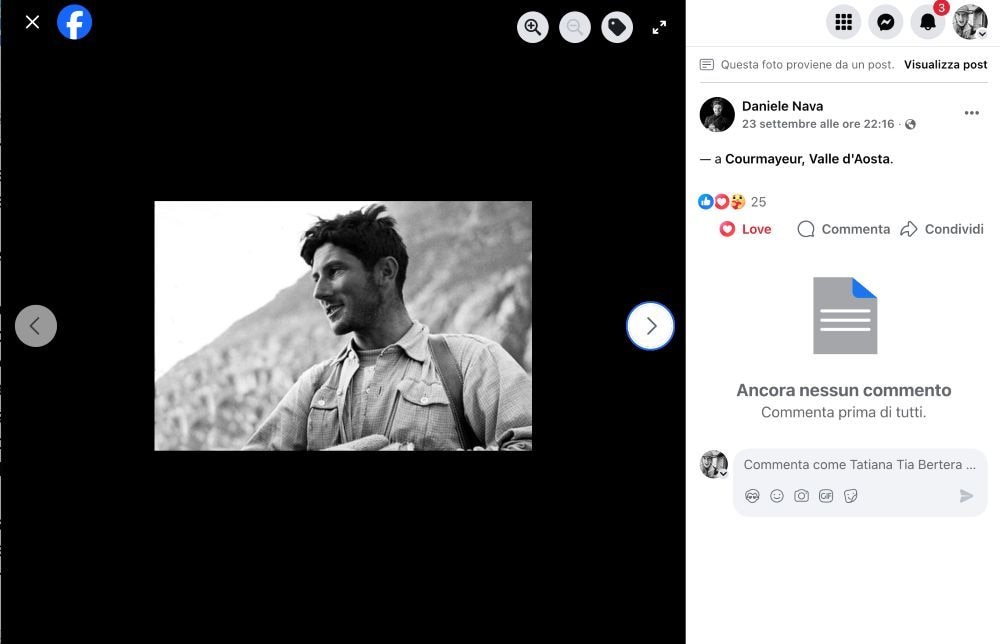Screen dimensions: 1000x644
Task: Zoom in on the photo
Action: 533,27
